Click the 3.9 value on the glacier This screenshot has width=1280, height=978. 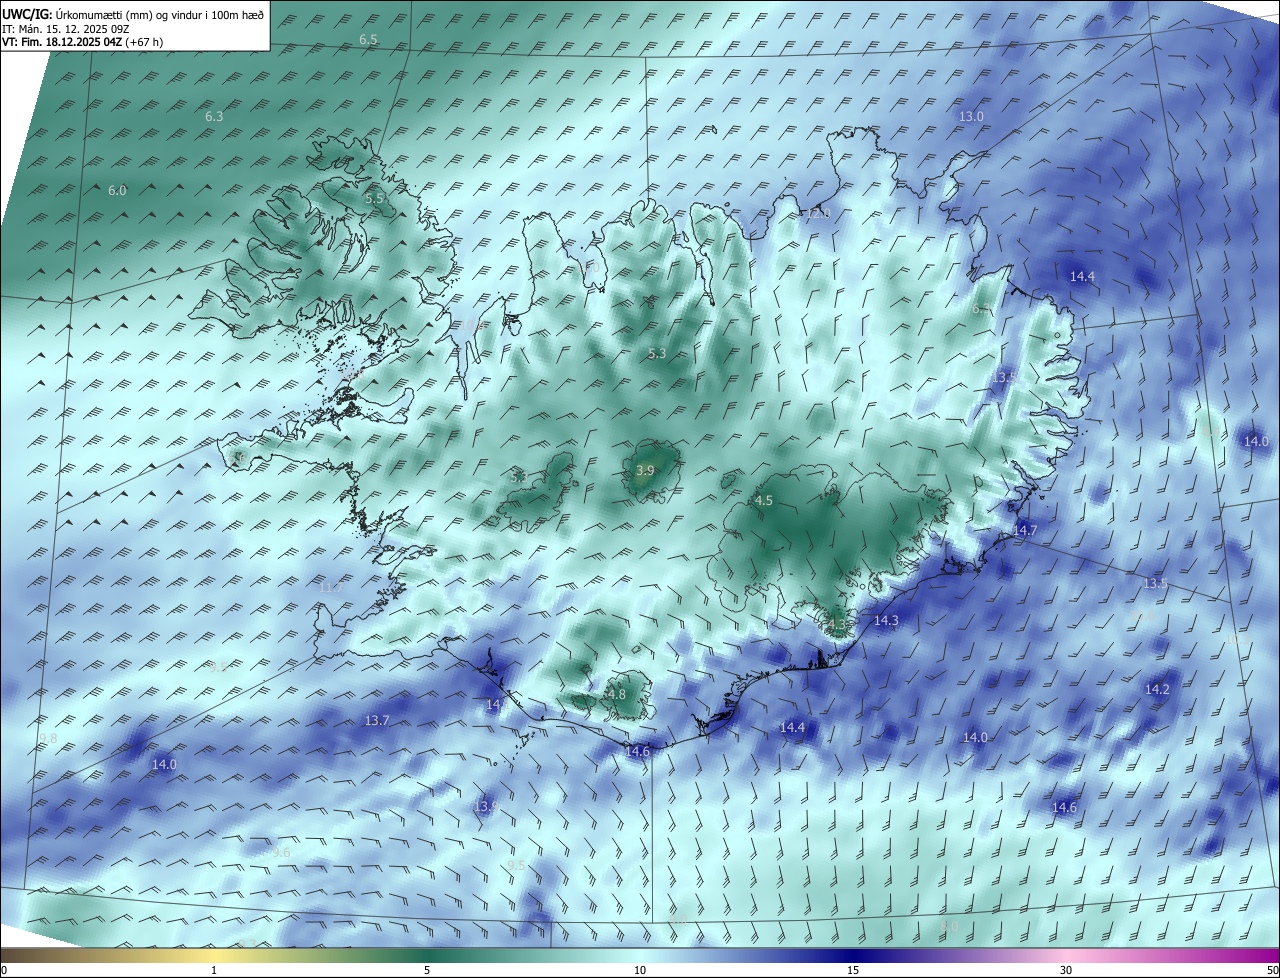[645, 471]
